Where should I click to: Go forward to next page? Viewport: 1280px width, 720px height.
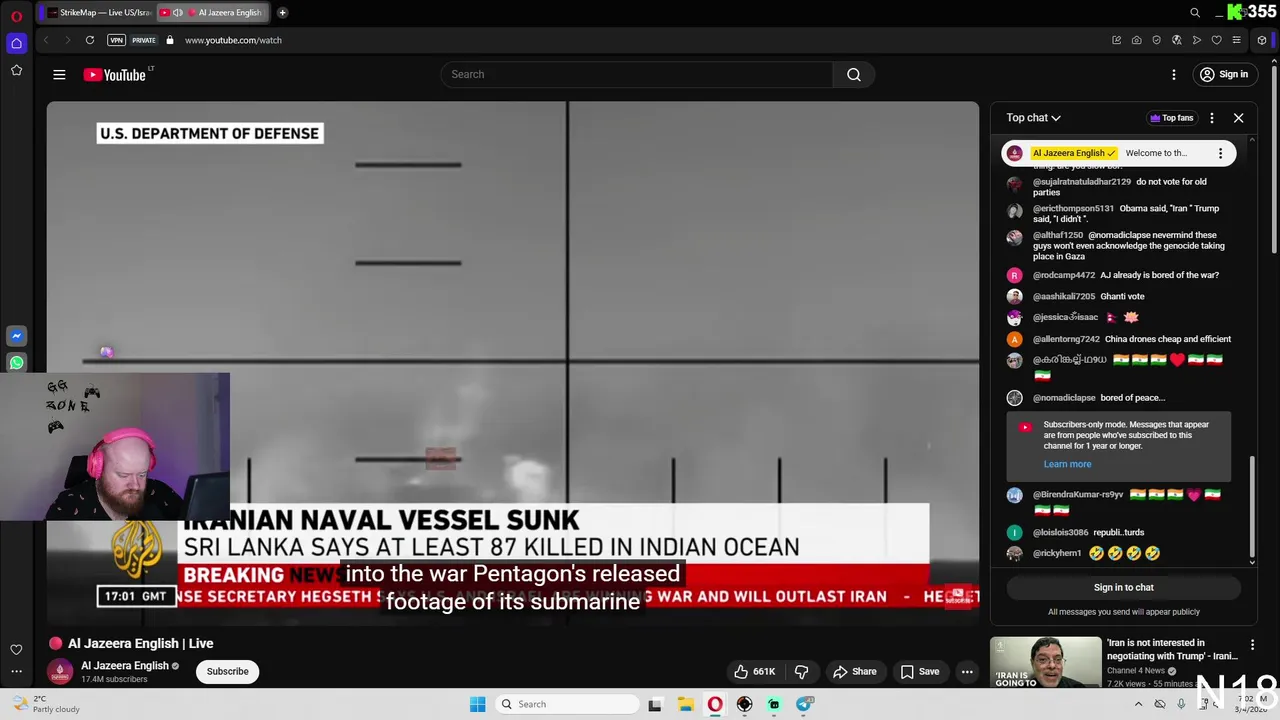point(67,40)
